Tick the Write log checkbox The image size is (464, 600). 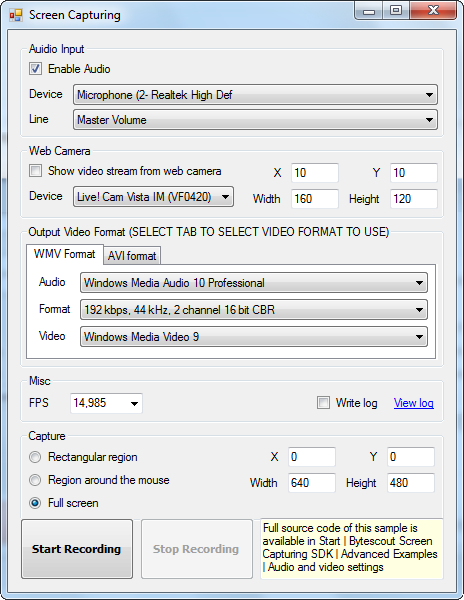[323, 403]
